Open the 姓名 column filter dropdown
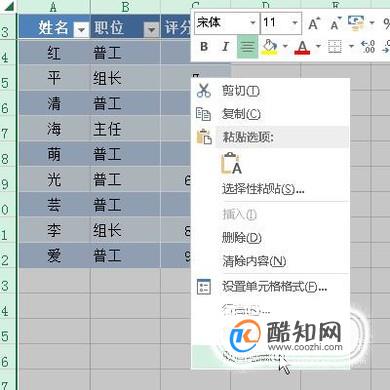Viewport: 390px width, 390px height. [81, 30]
